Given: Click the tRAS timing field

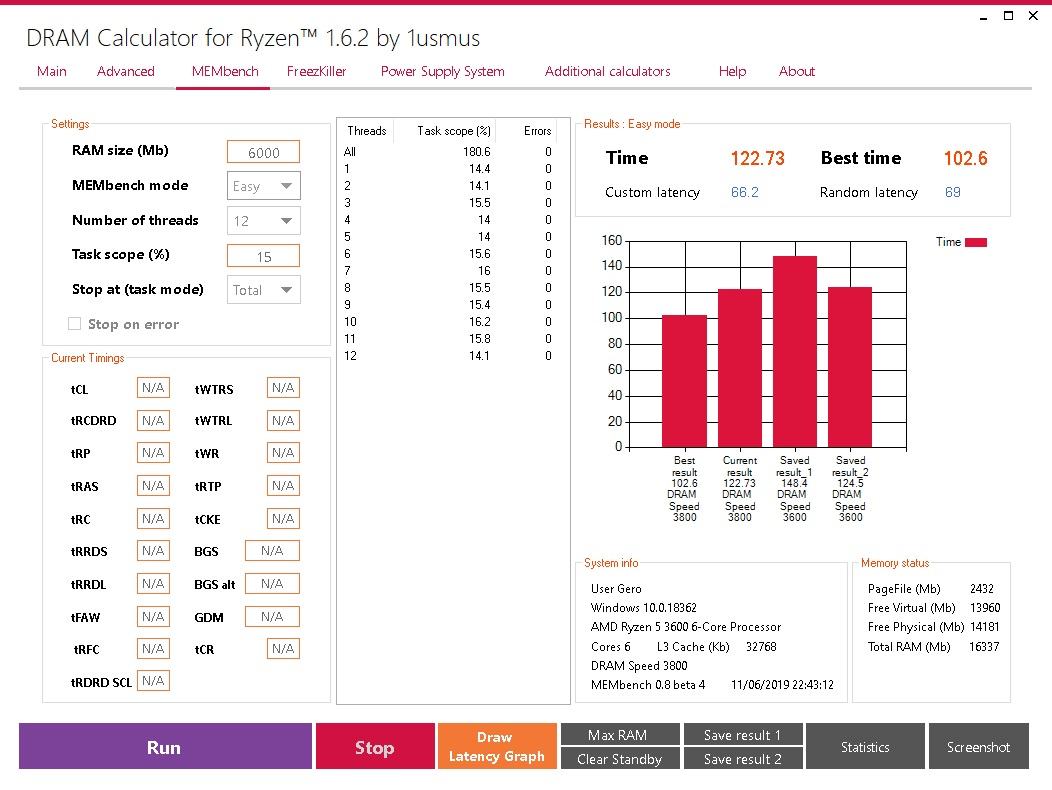Looking at the screenshot, I should [153, 486].
